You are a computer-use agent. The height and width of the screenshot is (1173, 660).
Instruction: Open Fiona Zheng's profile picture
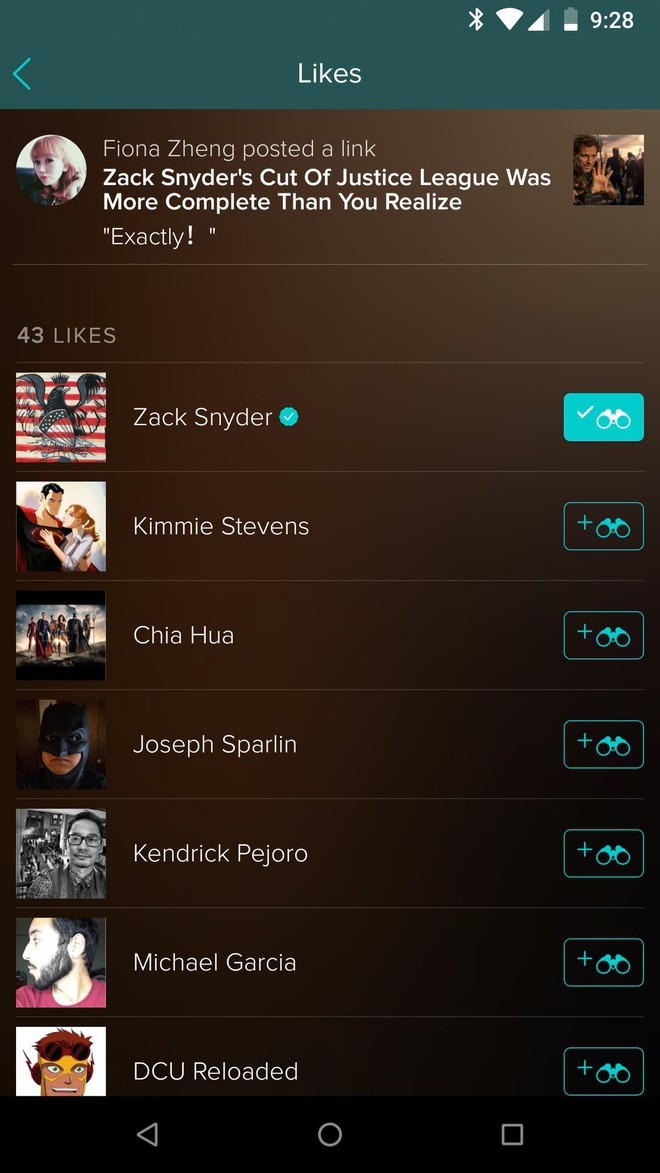click(51, 170)
